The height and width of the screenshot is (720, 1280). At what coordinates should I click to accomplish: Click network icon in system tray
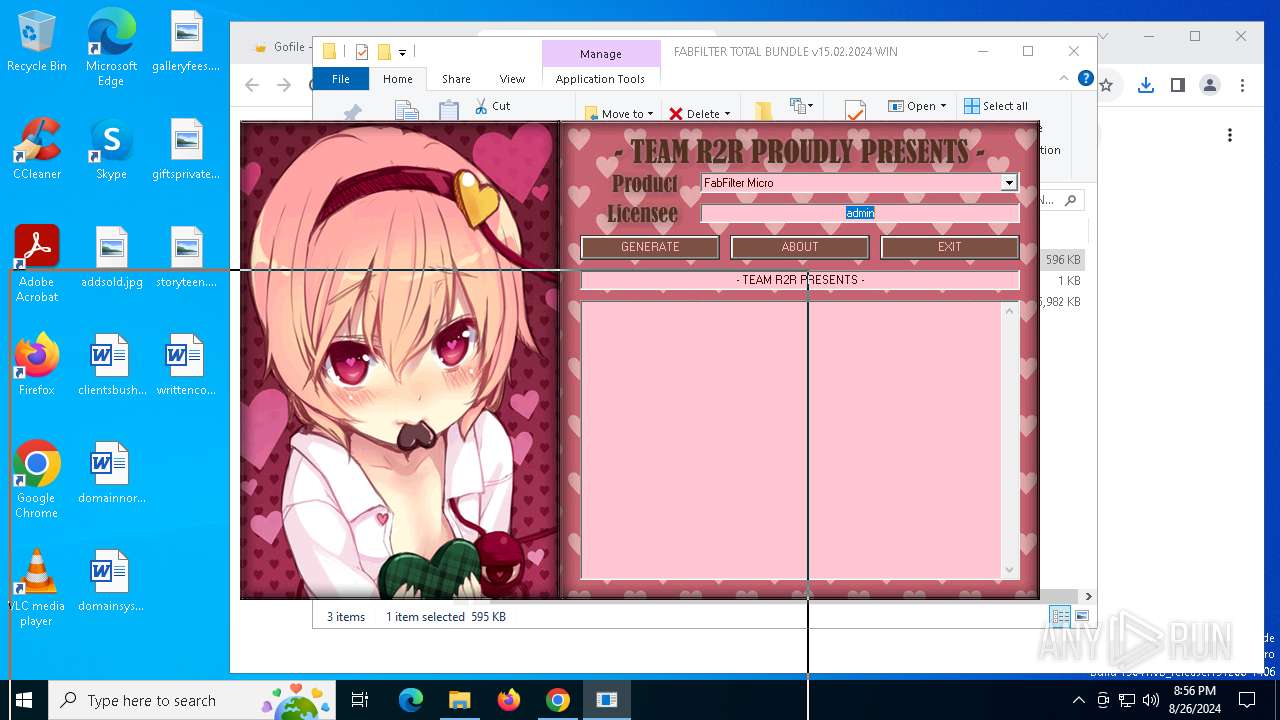coord(1126,700)
